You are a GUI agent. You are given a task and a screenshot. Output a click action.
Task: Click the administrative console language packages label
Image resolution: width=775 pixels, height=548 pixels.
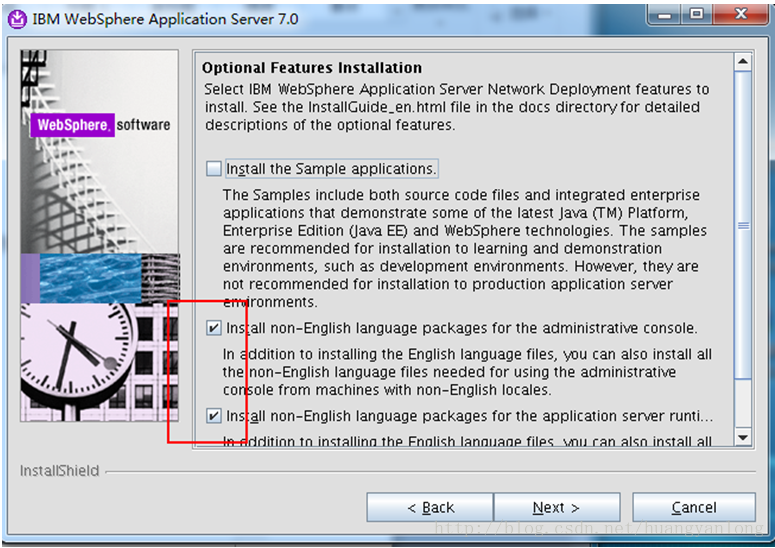(462, 328)
